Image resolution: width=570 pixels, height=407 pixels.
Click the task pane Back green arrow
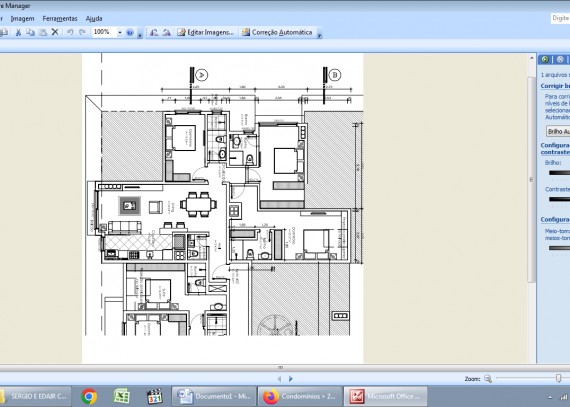[x=545, y=59]
